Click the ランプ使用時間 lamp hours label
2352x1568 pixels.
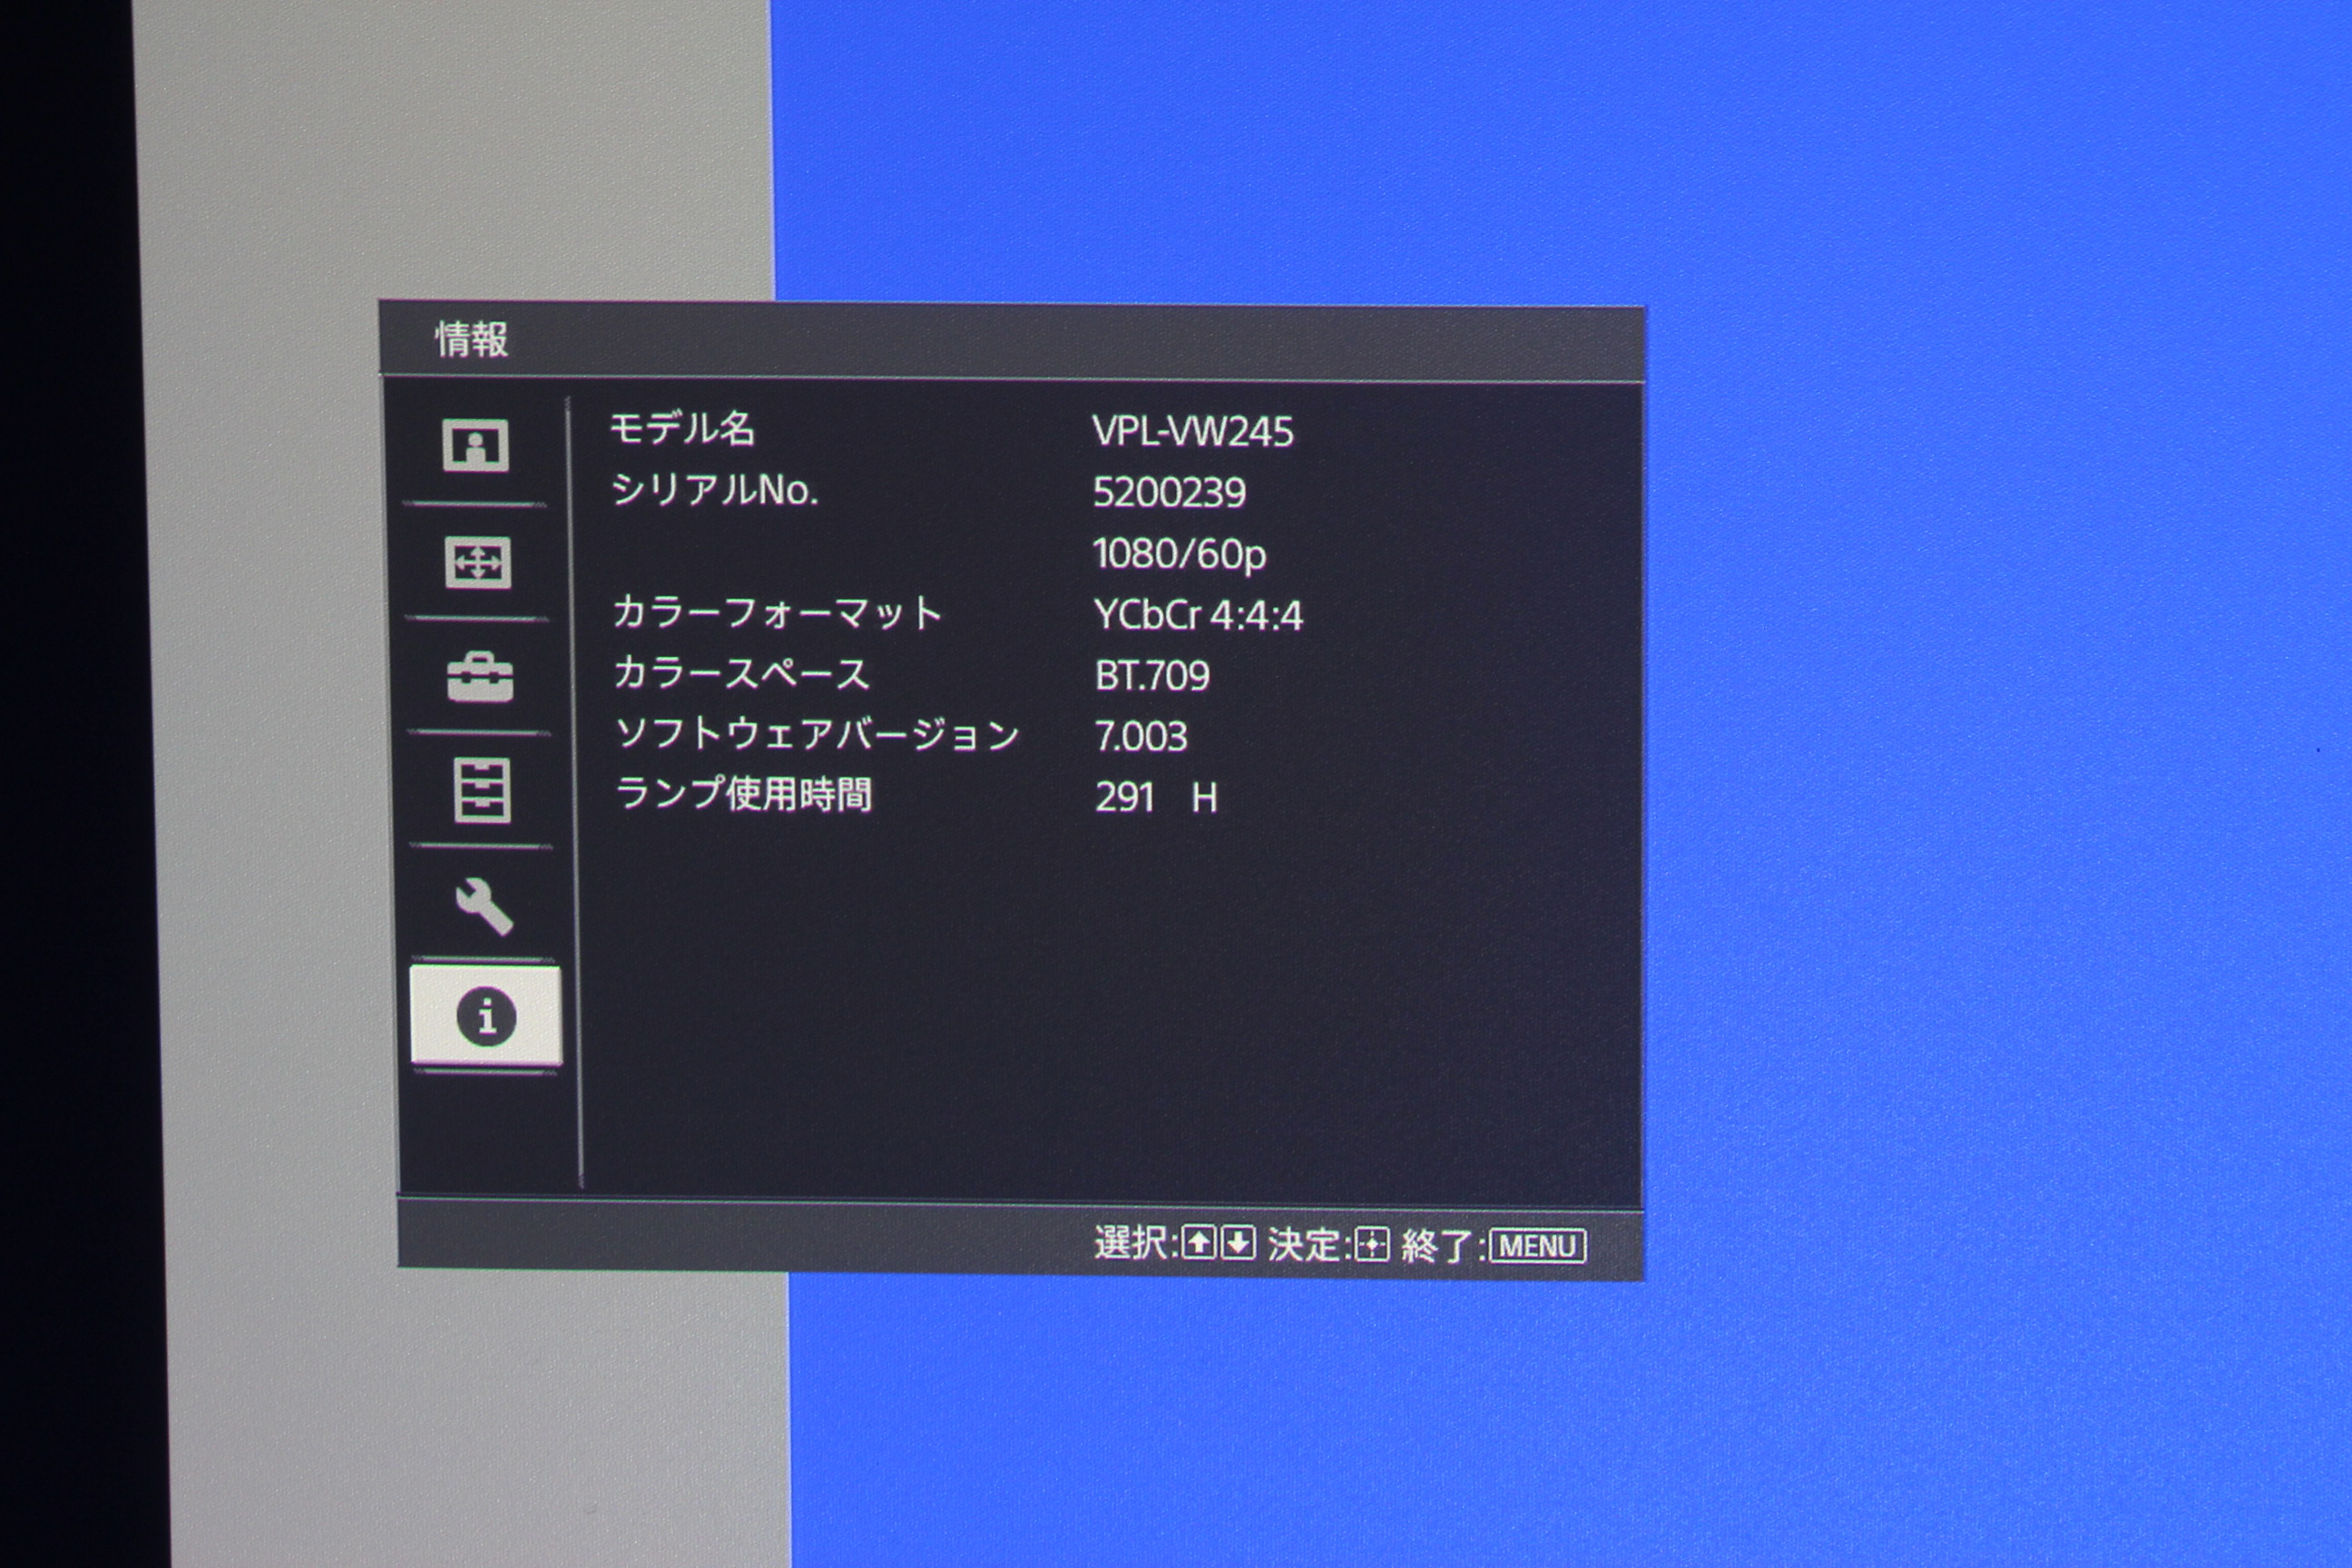click(x=743, y=795)
